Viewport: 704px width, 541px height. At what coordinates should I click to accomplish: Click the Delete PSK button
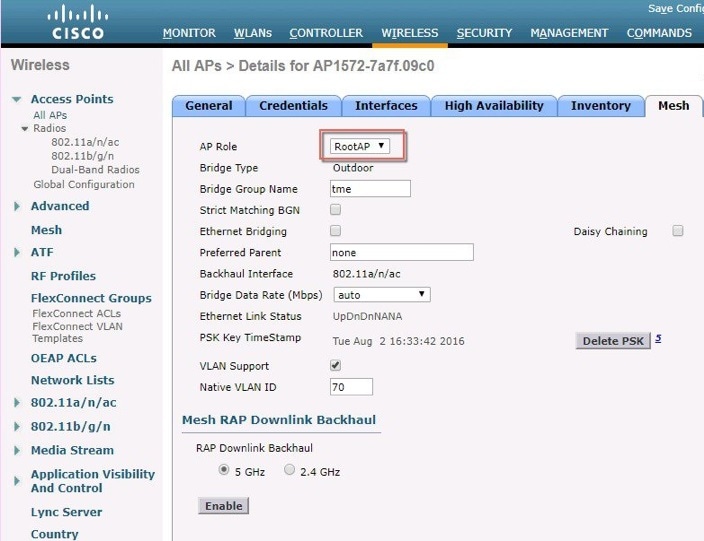point(613,341)
